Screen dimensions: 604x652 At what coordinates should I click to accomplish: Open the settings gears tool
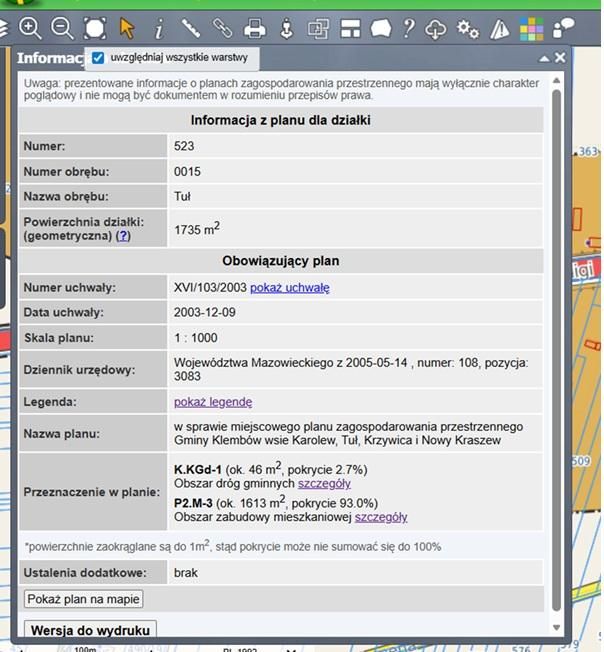tap(467, 28)
